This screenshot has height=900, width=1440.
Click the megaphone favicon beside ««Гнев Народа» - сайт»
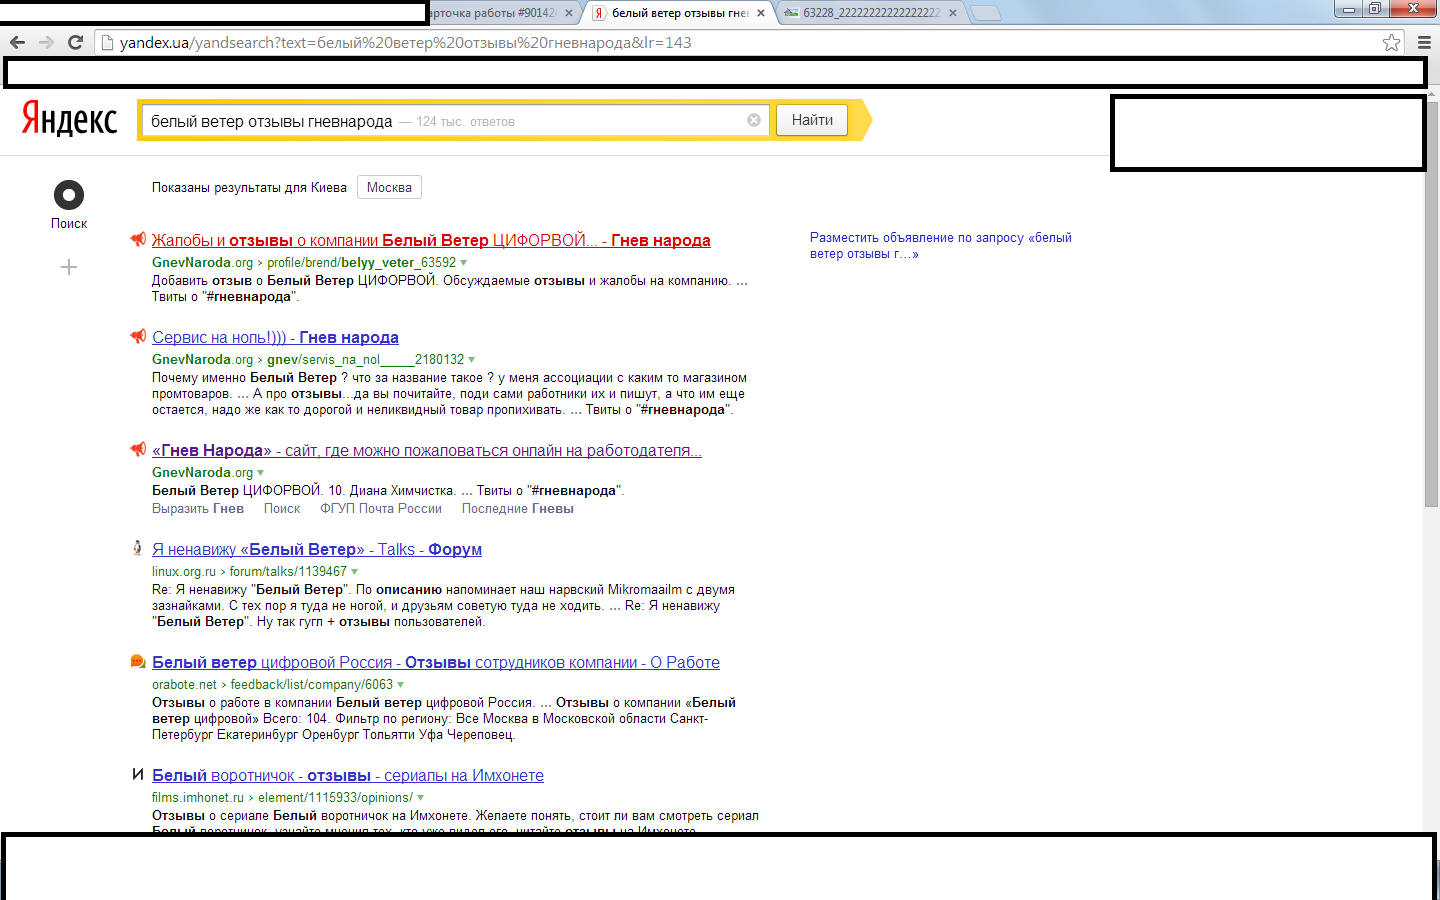click(138, 449)
